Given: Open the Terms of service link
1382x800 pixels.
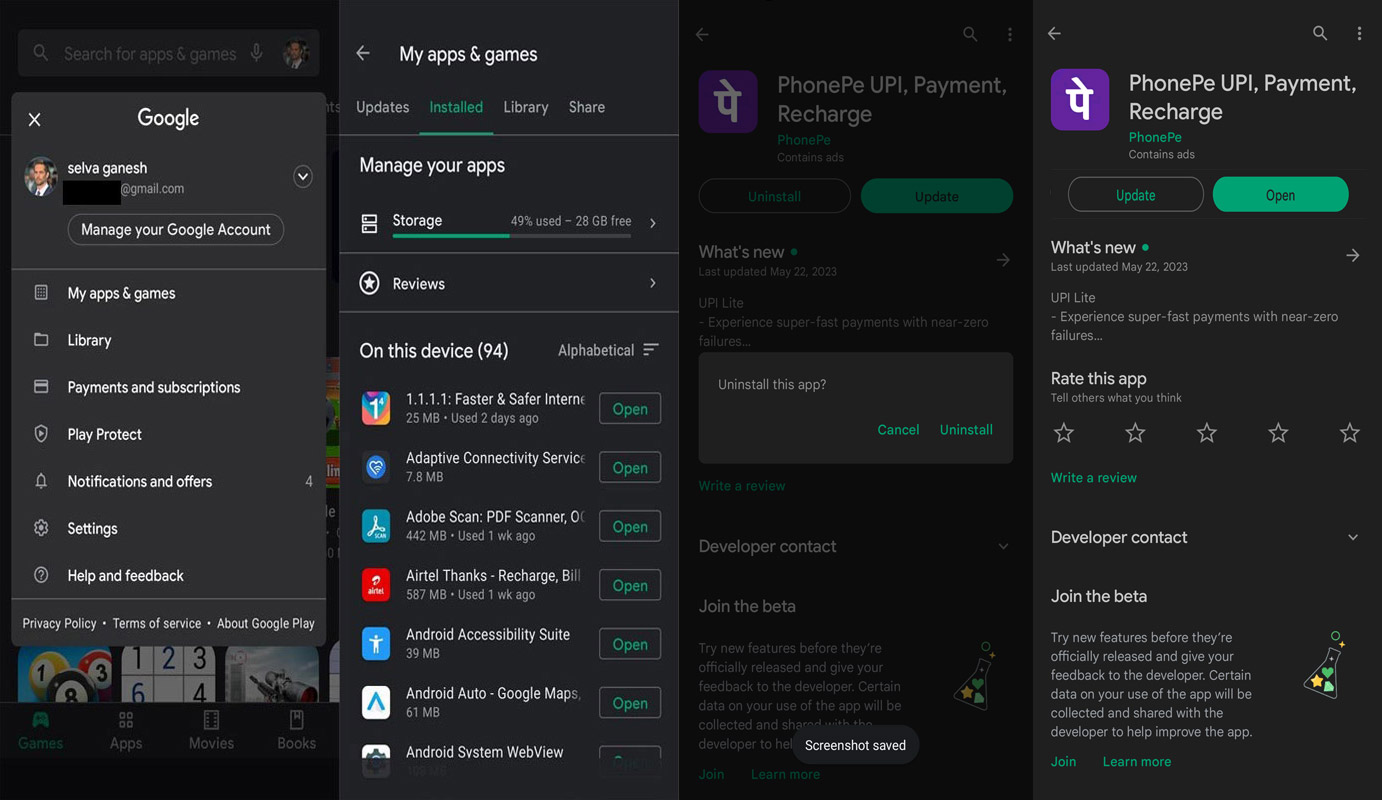Looking at the screenshot, I should (x=157, y=623).
